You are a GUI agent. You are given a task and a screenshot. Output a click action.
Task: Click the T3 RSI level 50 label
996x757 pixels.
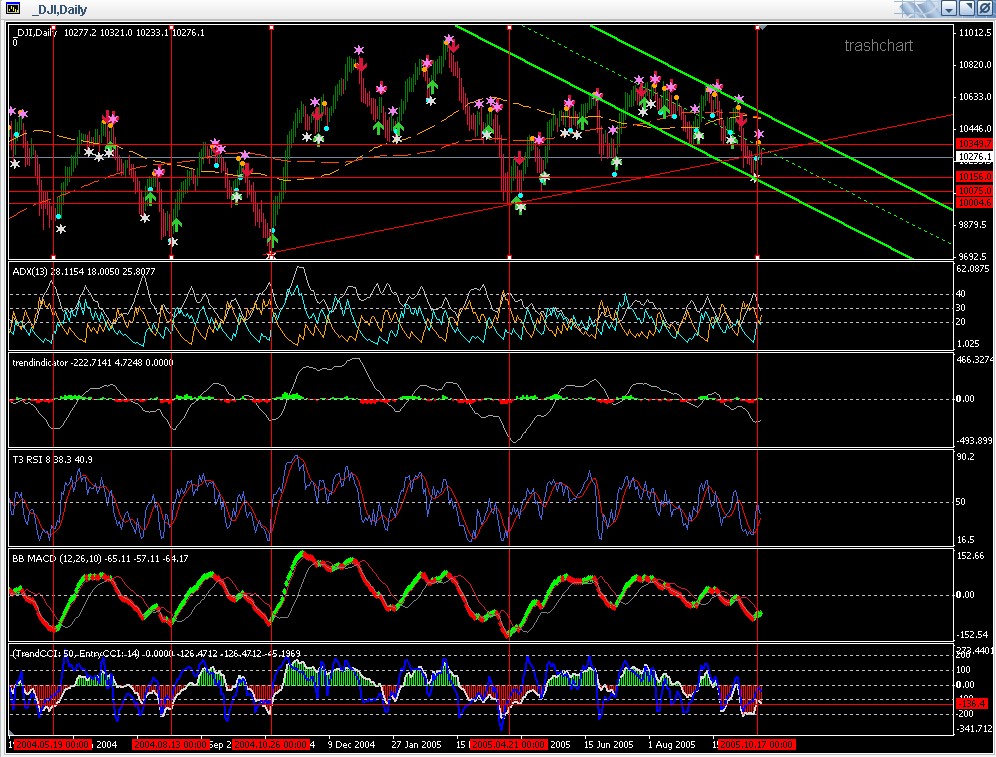[x=961, y=502]
